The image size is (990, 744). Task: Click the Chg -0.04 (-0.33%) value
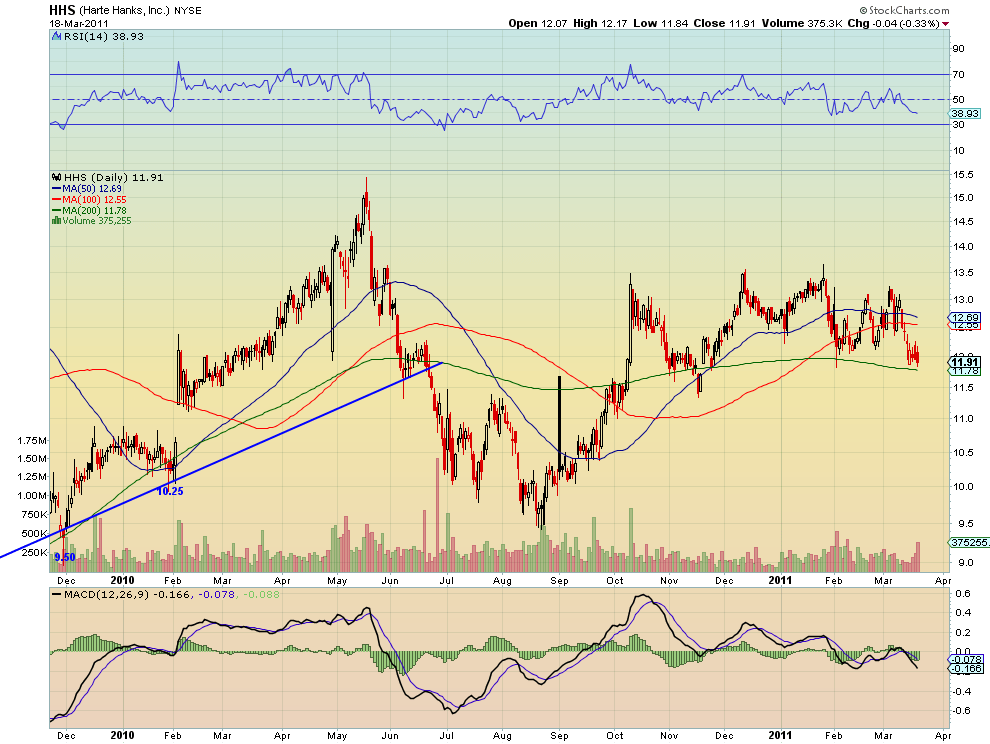893,23
